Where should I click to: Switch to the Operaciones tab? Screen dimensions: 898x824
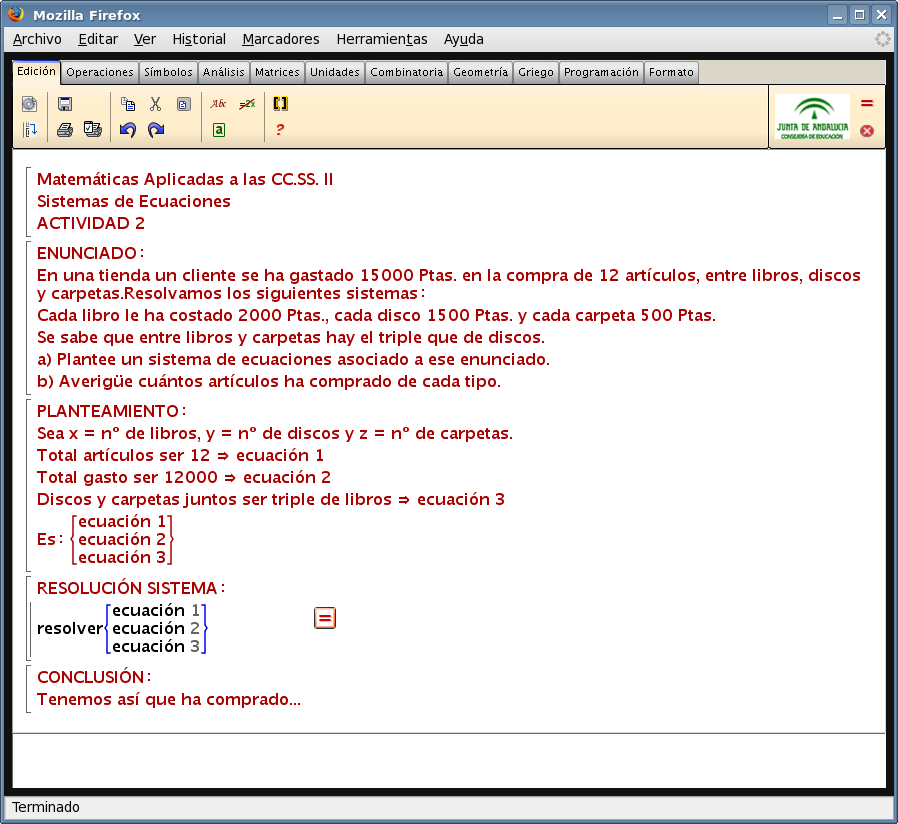[x=100, y=72]
